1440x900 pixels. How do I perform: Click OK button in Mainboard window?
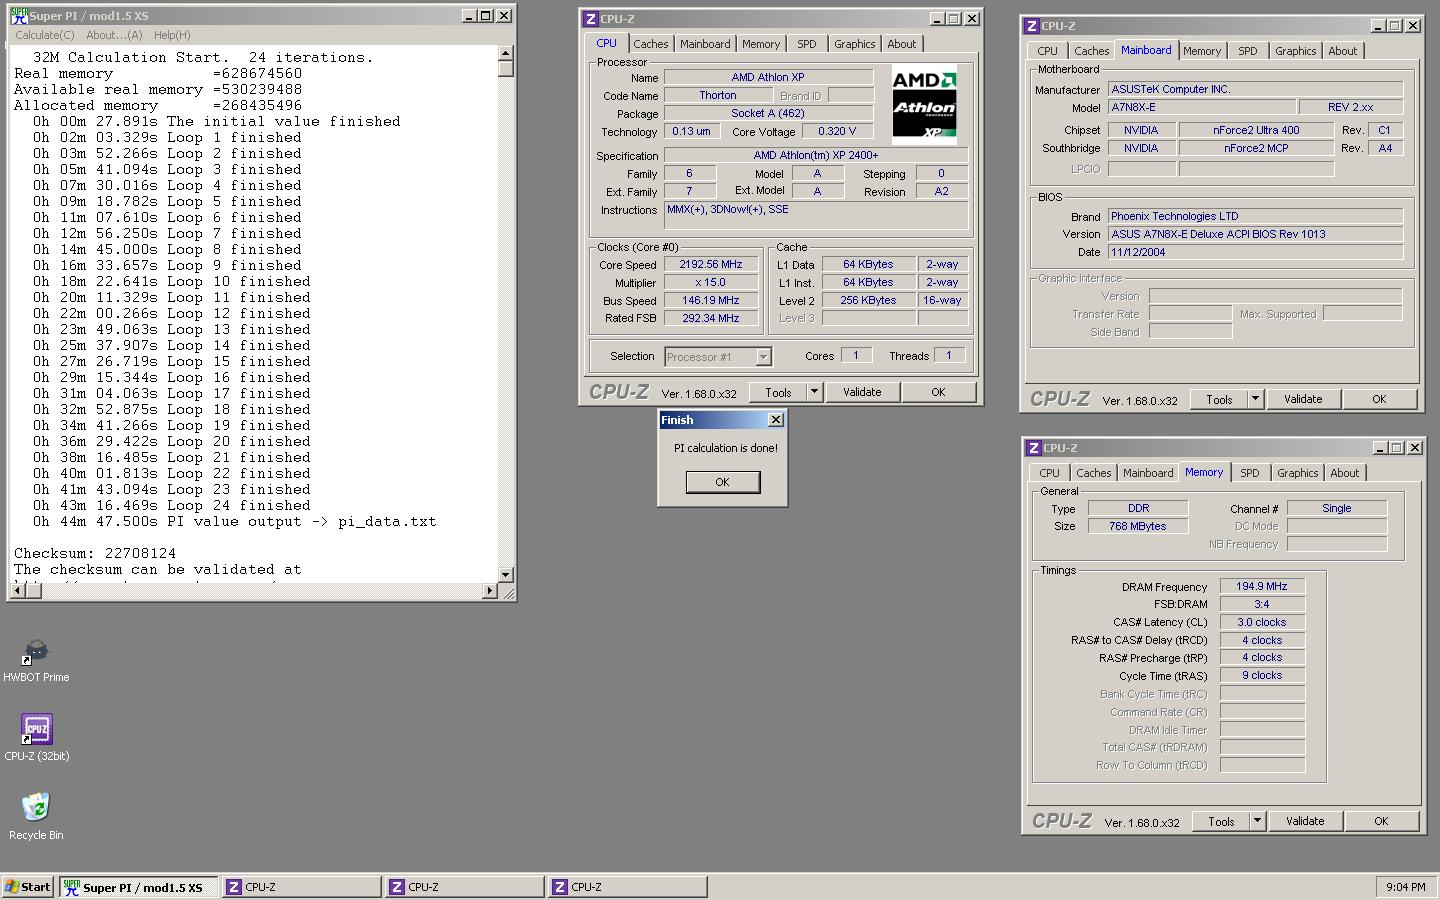click(x=1379, y=399)
